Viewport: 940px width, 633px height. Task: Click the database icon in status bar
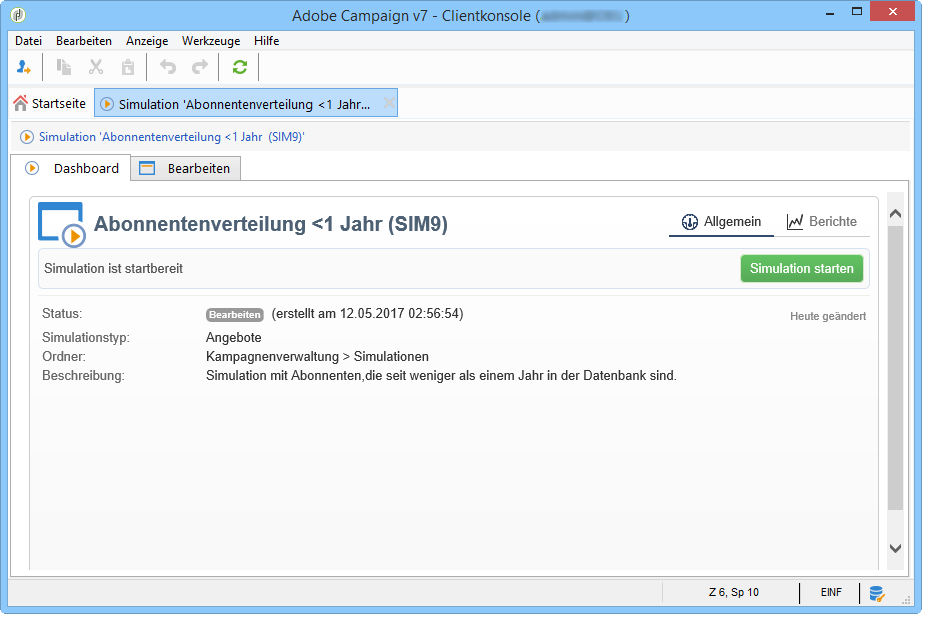(877, 593)
